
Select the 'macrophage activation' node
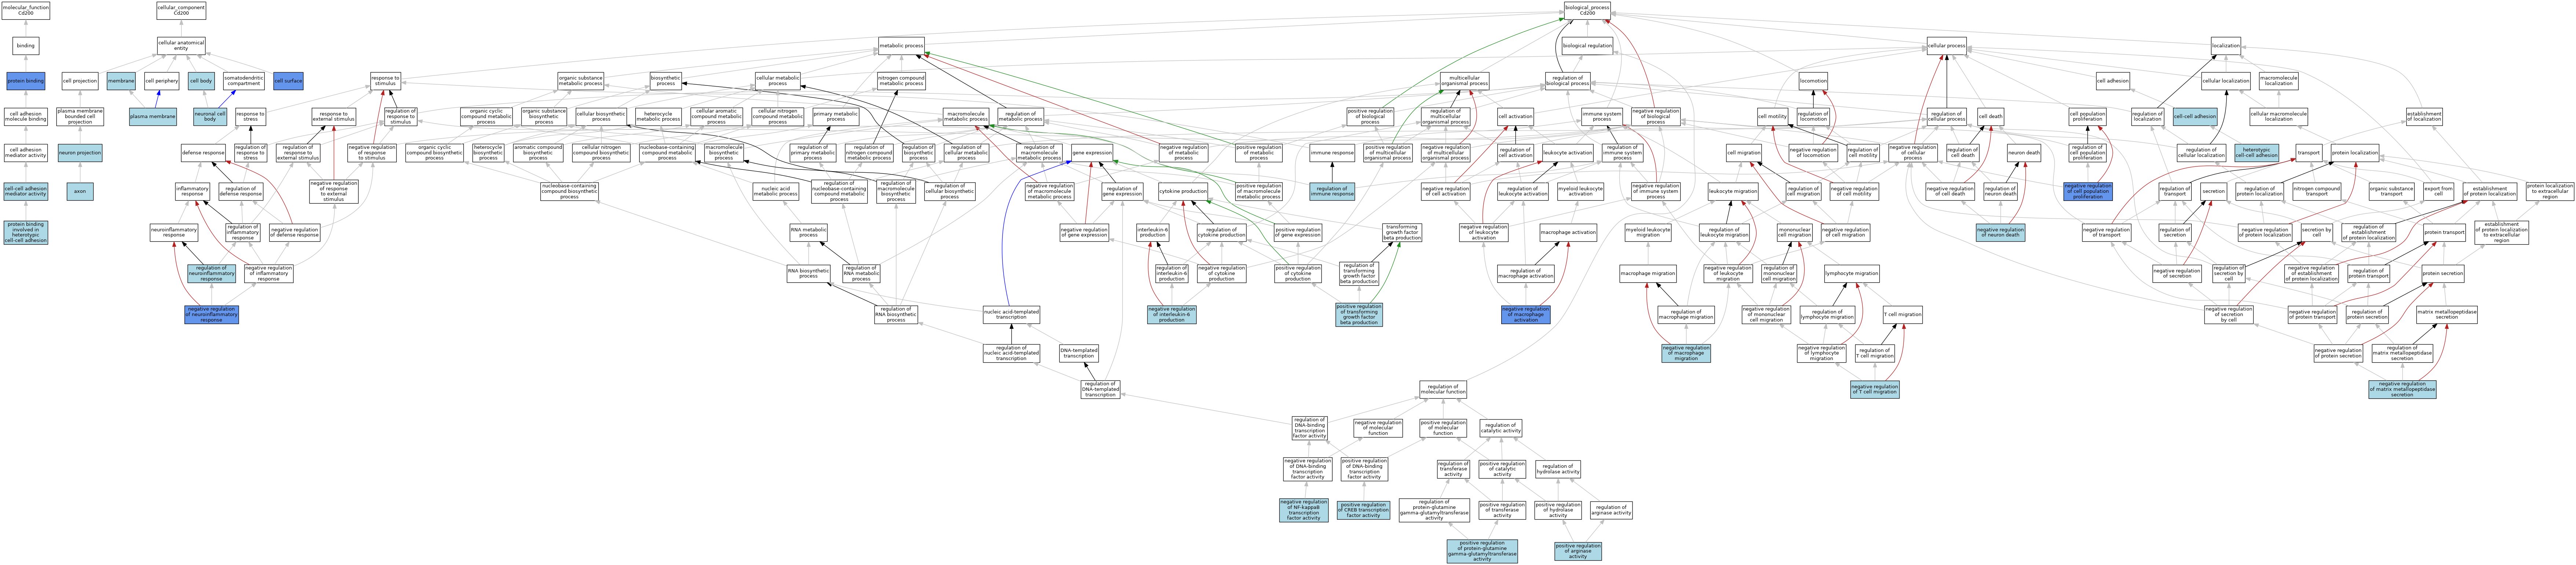[1568, 233]
